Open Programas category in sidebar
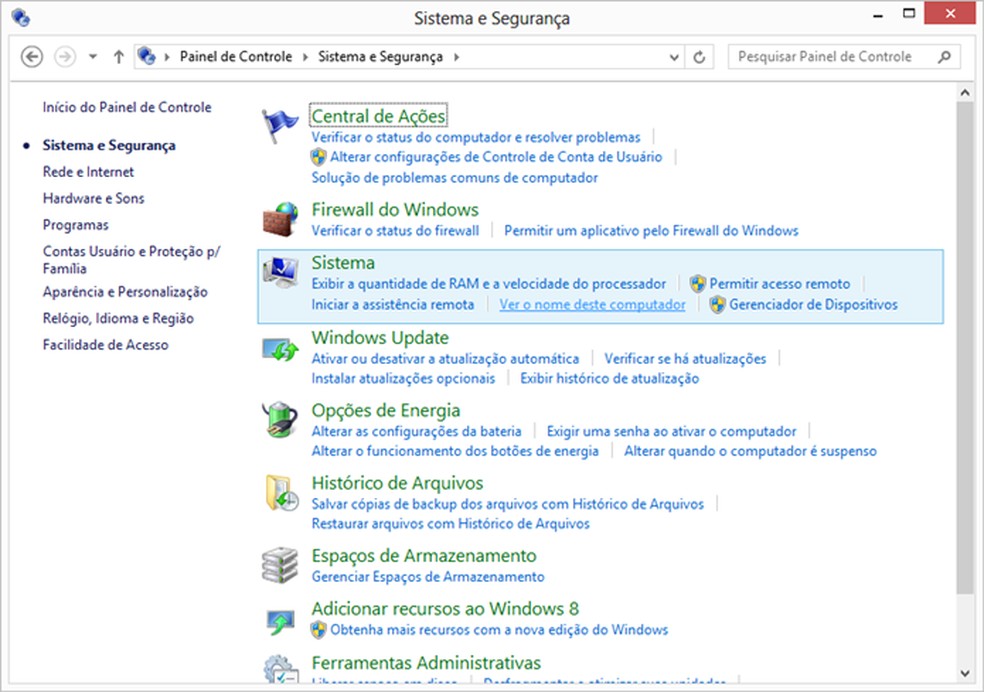Image resolution: width=984 pixels, height=692 pixels. tap(75, 225)
